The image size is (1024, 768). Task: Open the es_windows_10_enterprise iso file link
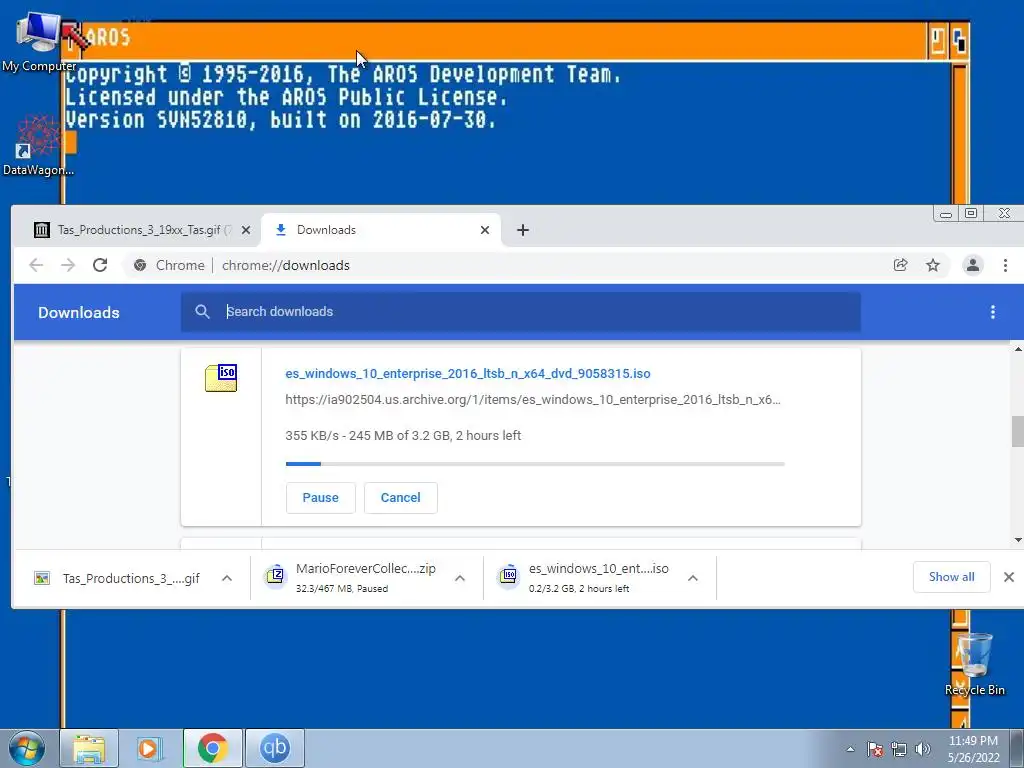tap(468, 374)
